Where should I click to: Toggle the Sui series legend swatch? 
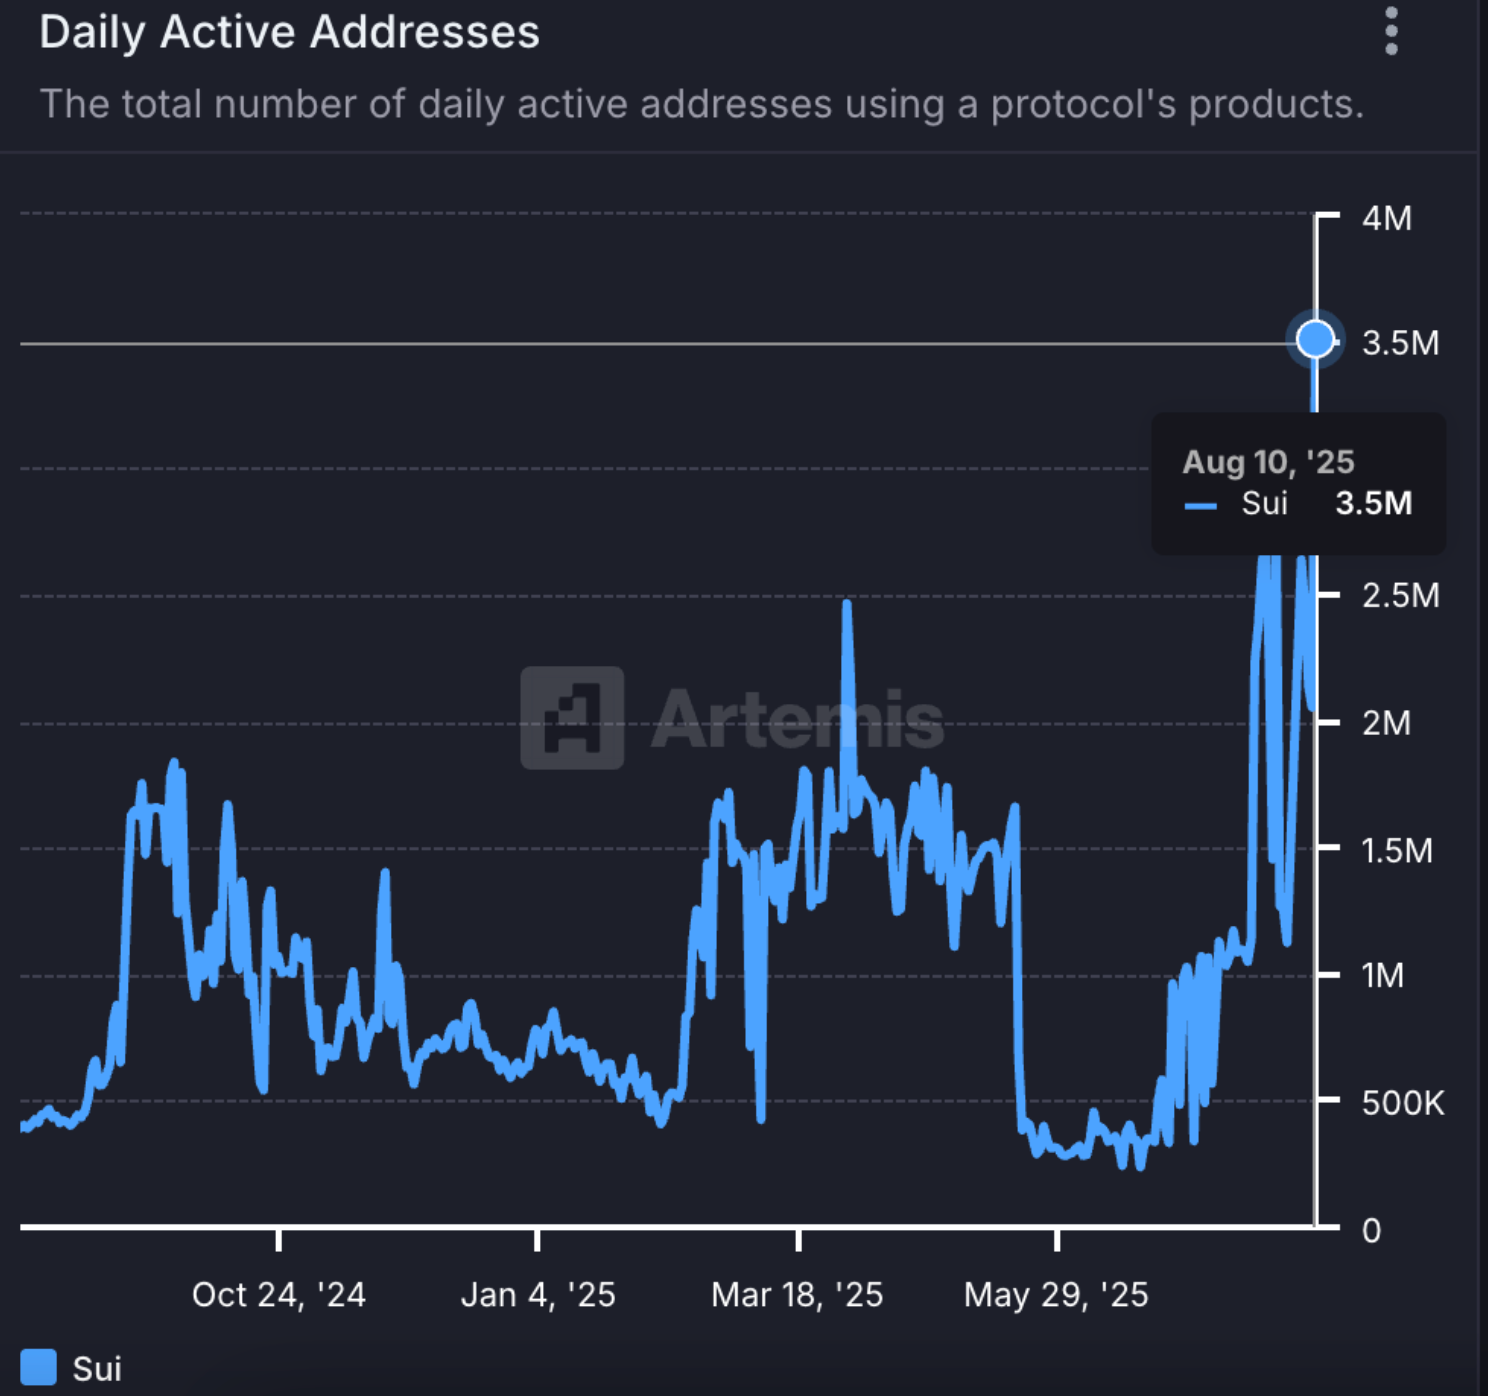(38, 1366)
